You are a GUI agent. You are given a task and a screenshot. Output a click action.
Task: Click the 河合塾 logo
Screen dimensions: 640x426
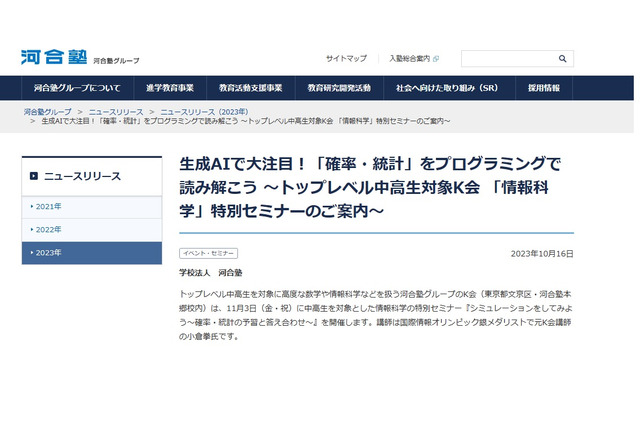[x=54, y=57]
